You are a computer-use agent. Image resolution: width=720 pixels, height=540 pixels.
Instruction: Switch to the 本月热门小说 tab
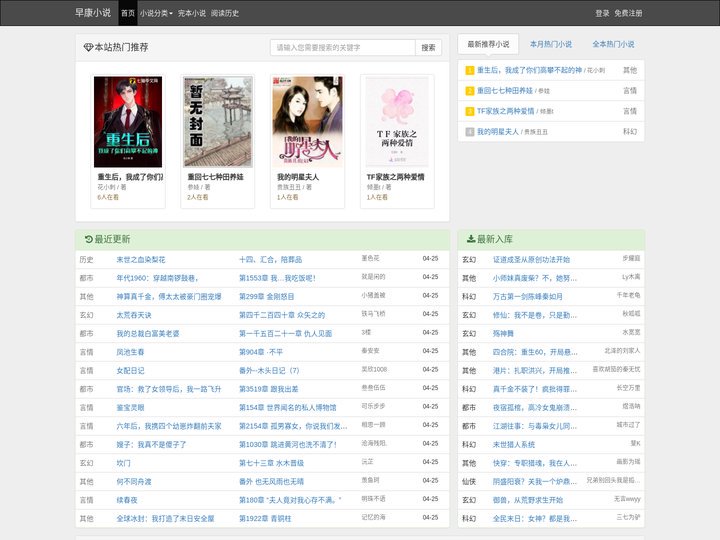pyautogui.click(x=551, y=44)
